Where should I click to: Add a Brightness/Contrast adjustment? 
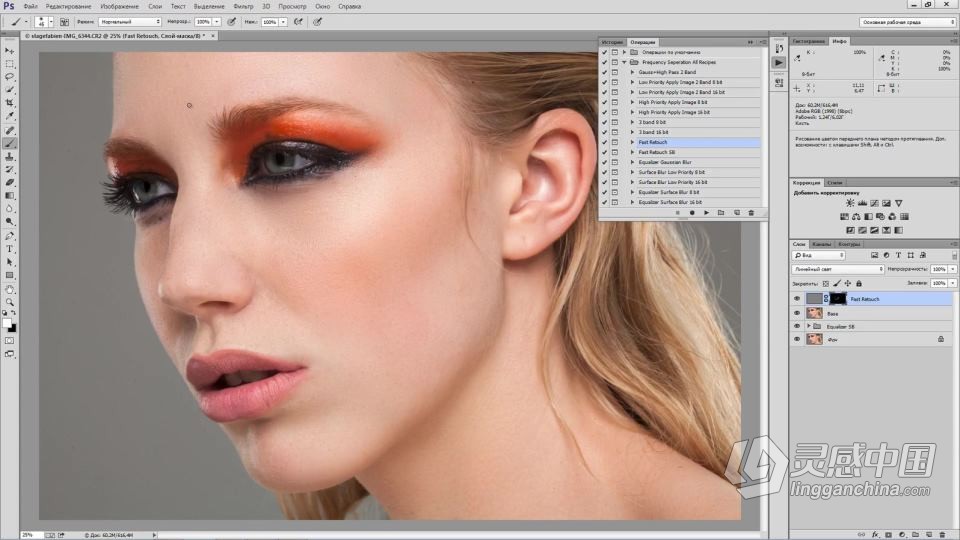click(x=850, y=203)
